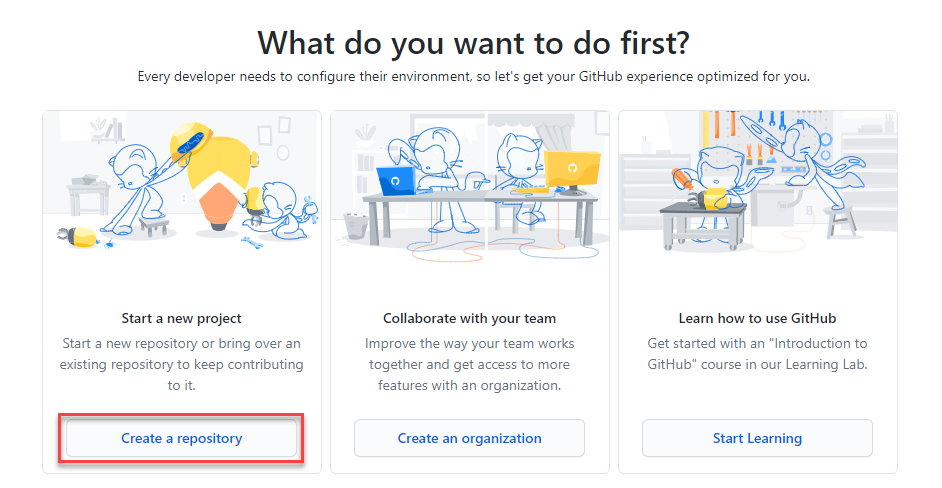Select the Learn how to use GitHub heading
942x488 pixels.
[x=757, y=319]
